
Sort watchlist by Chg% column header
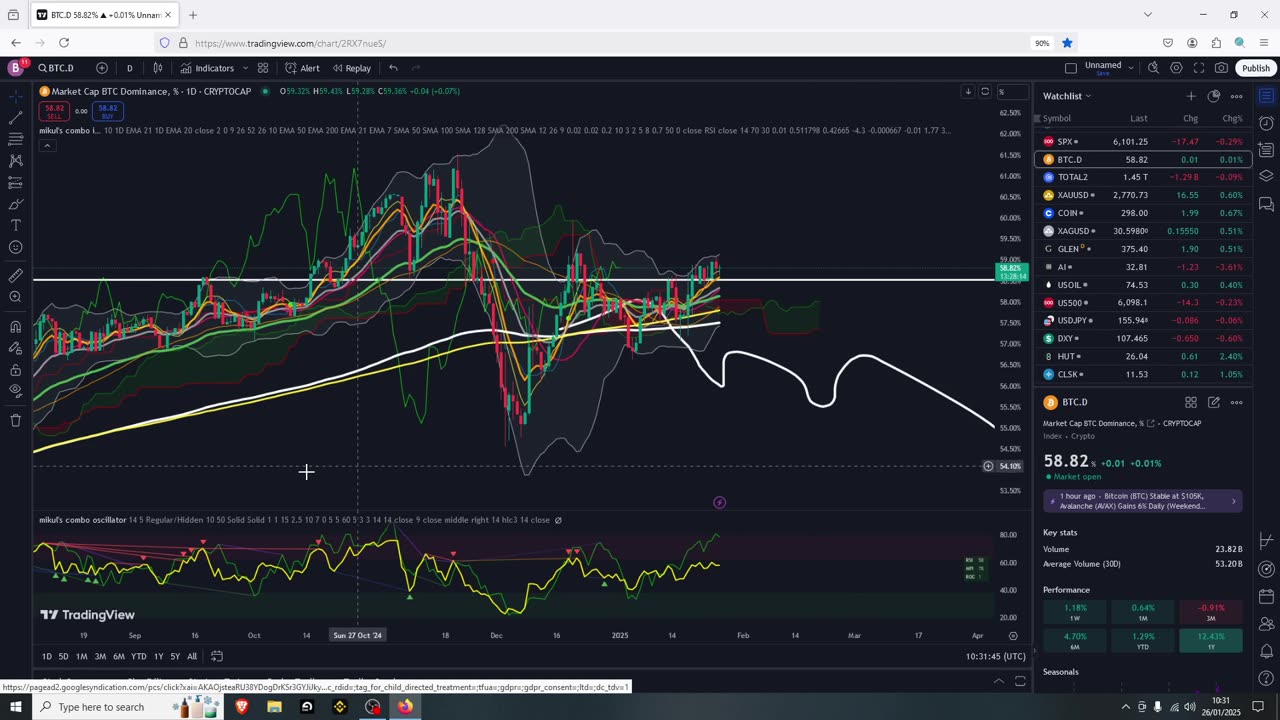coord(1233,118)
